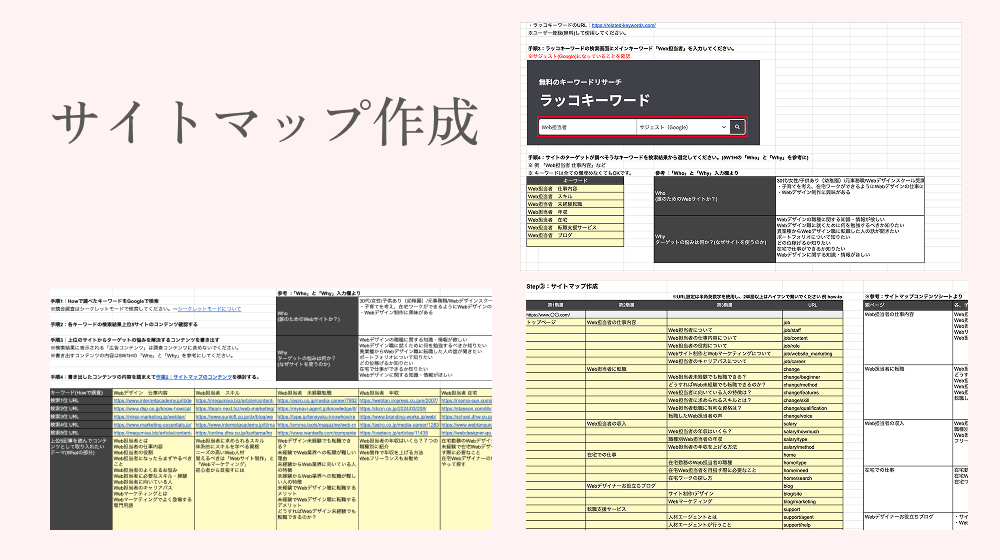Select the 'change/beginner' URL cell
1000x560 pixels.
coord(812,377)
